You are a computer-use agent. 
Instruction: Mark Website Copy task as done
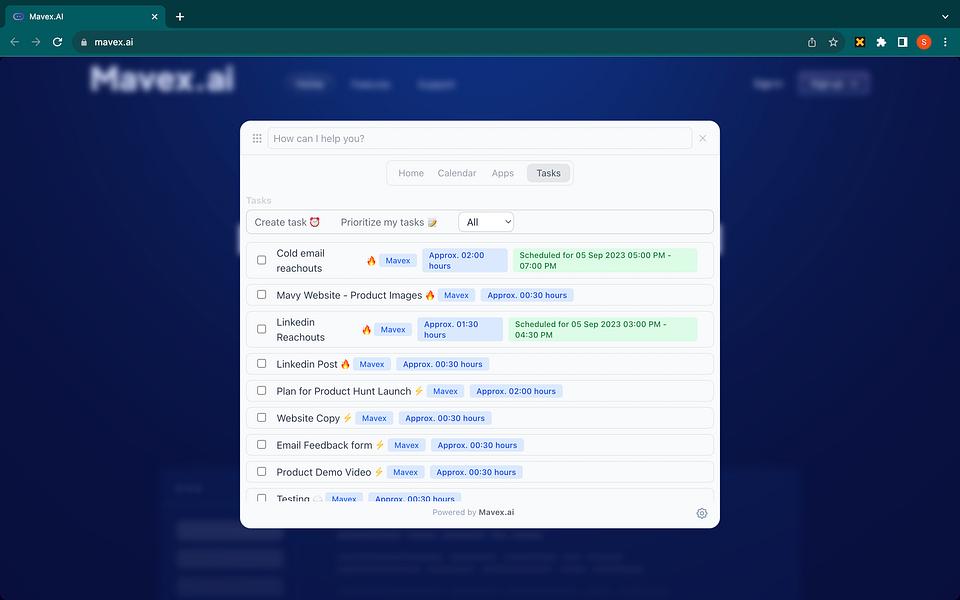click(261, 418)
